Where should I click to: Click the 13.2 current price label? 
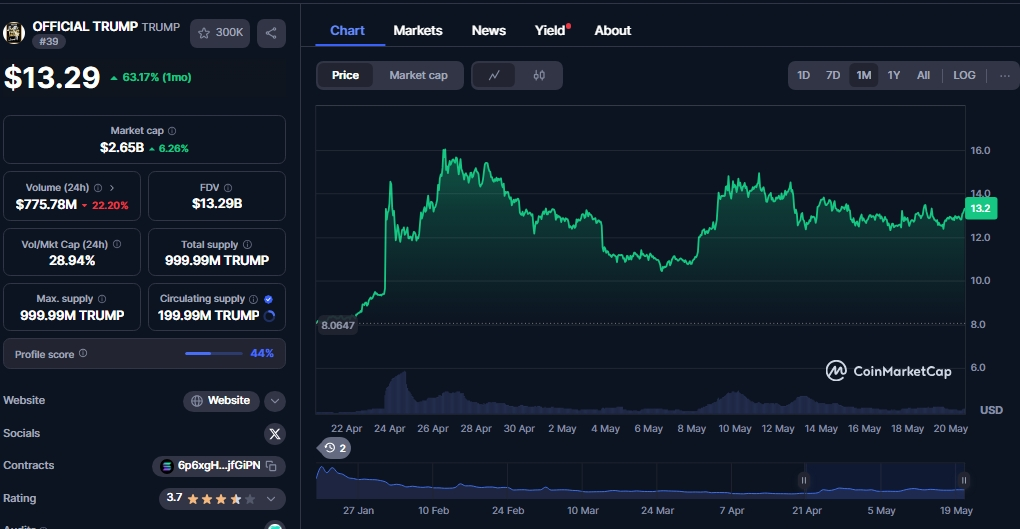pyautogui.click(x=980, y=208)
